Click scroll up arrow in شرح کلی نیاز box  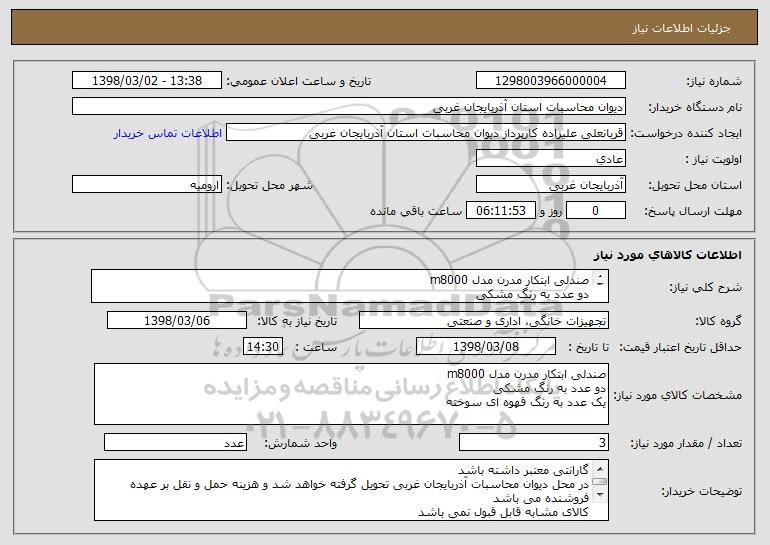(x=600, y=277)
